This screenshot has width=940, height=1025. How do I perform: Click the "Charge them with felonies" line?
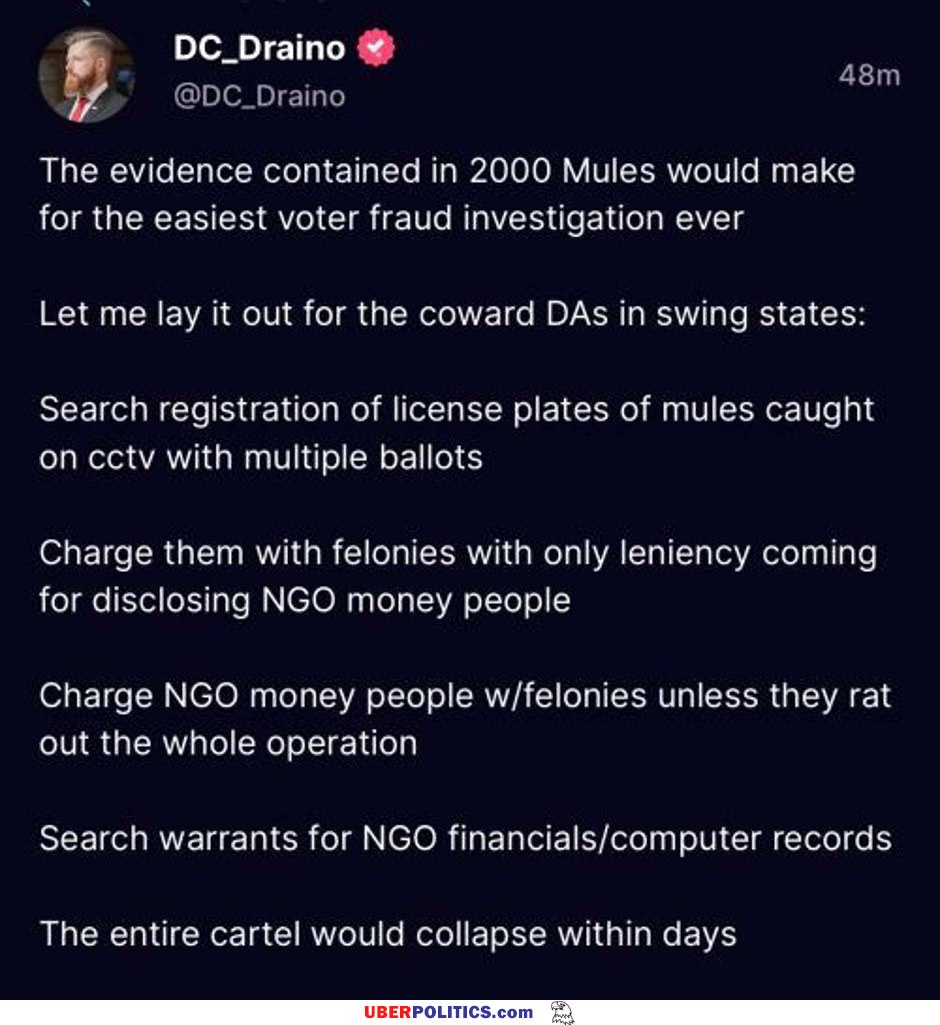coord(458,553)
